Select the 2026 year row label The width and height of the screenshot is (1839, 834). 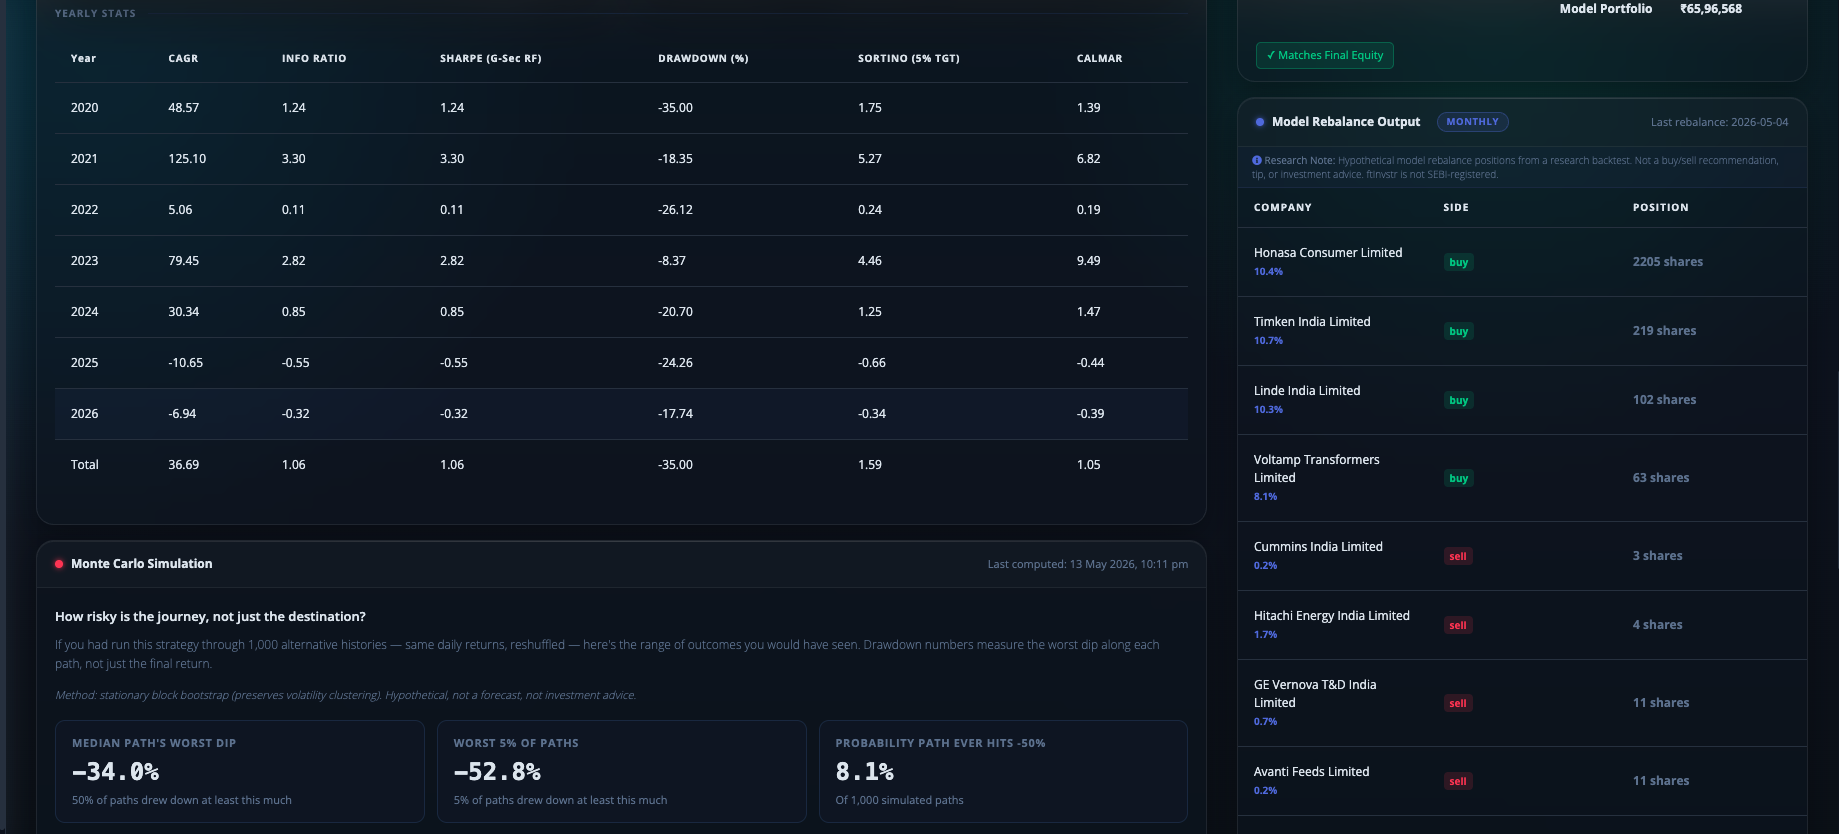point(85,414)
